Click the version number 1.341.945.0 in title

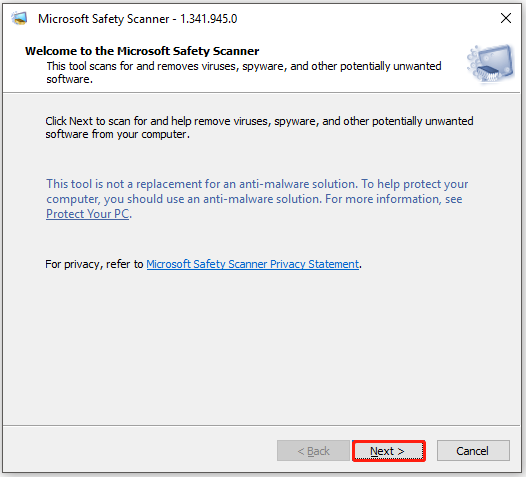click(x=209, y=19)
